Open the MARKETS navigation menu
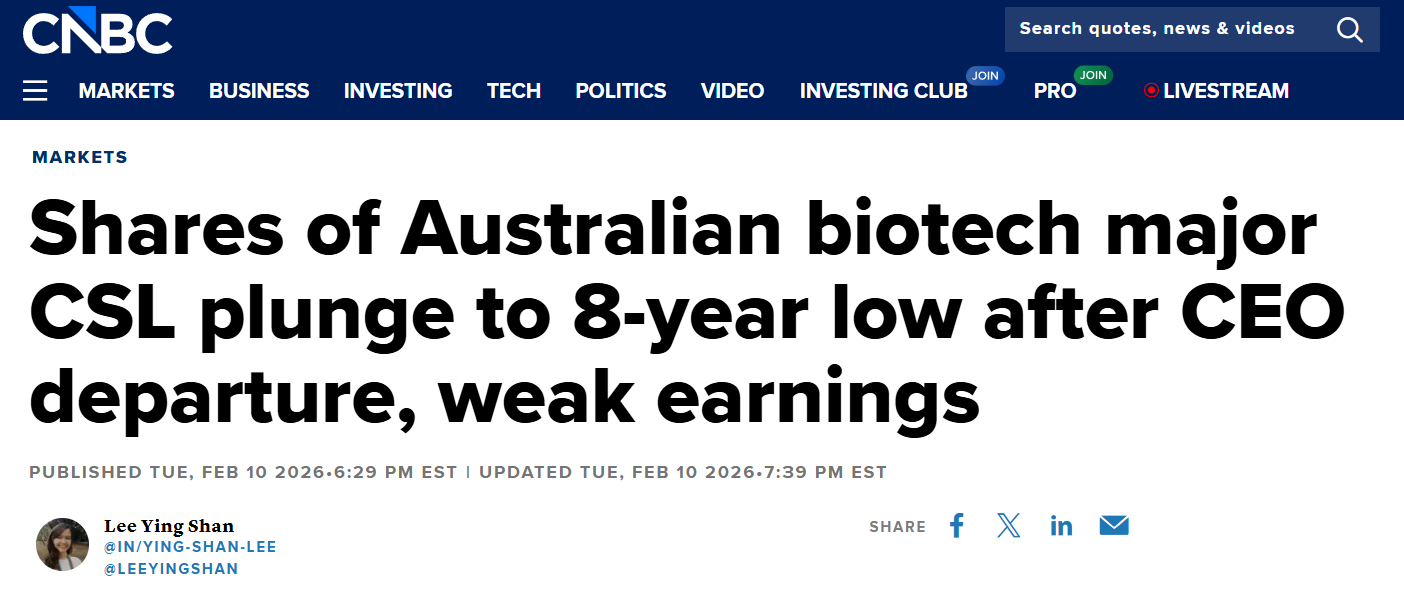 pos(126,90)
